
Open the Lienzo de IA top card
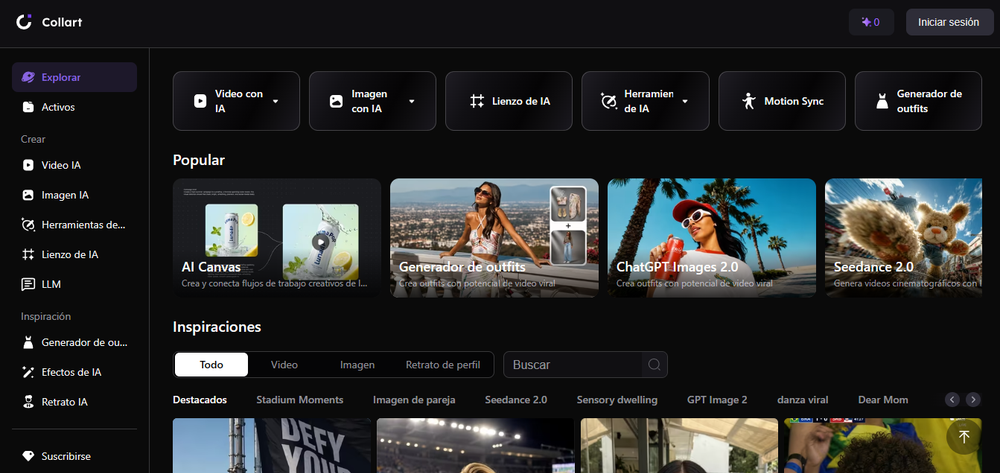[x=509, y=101]
